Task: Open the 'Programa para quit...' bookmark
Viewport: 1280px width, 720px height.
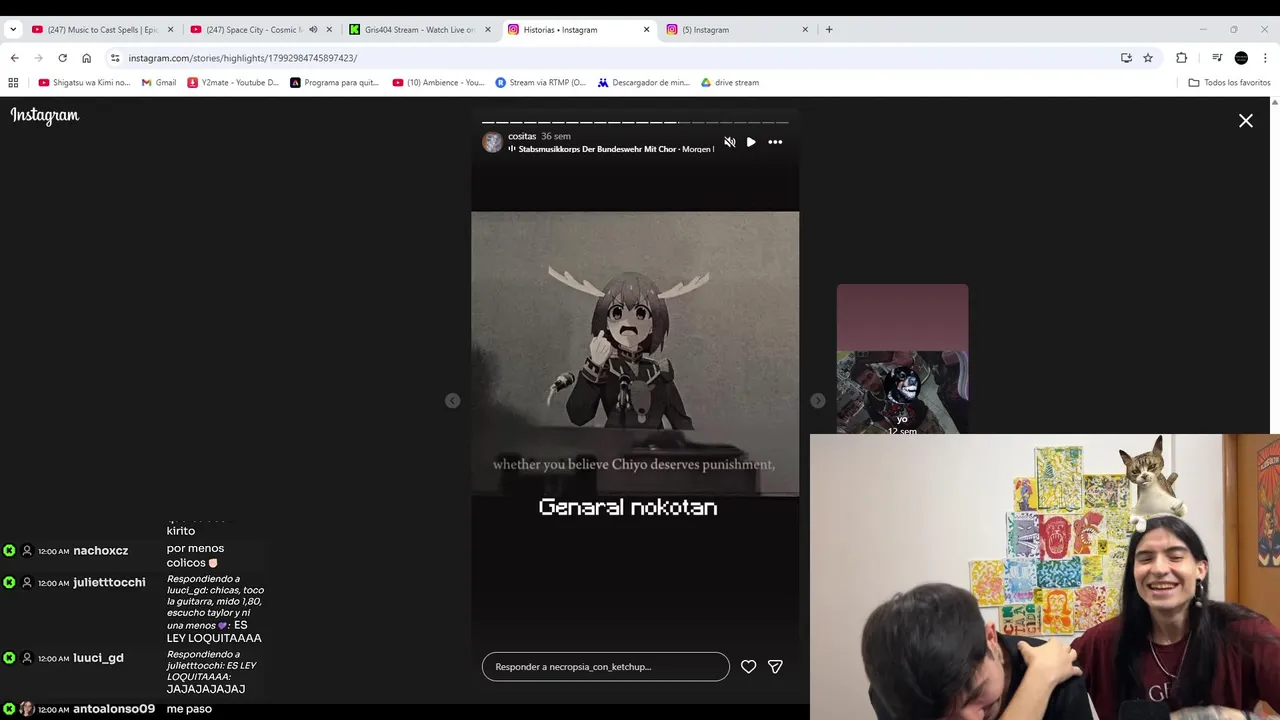Action: [335, 83]
